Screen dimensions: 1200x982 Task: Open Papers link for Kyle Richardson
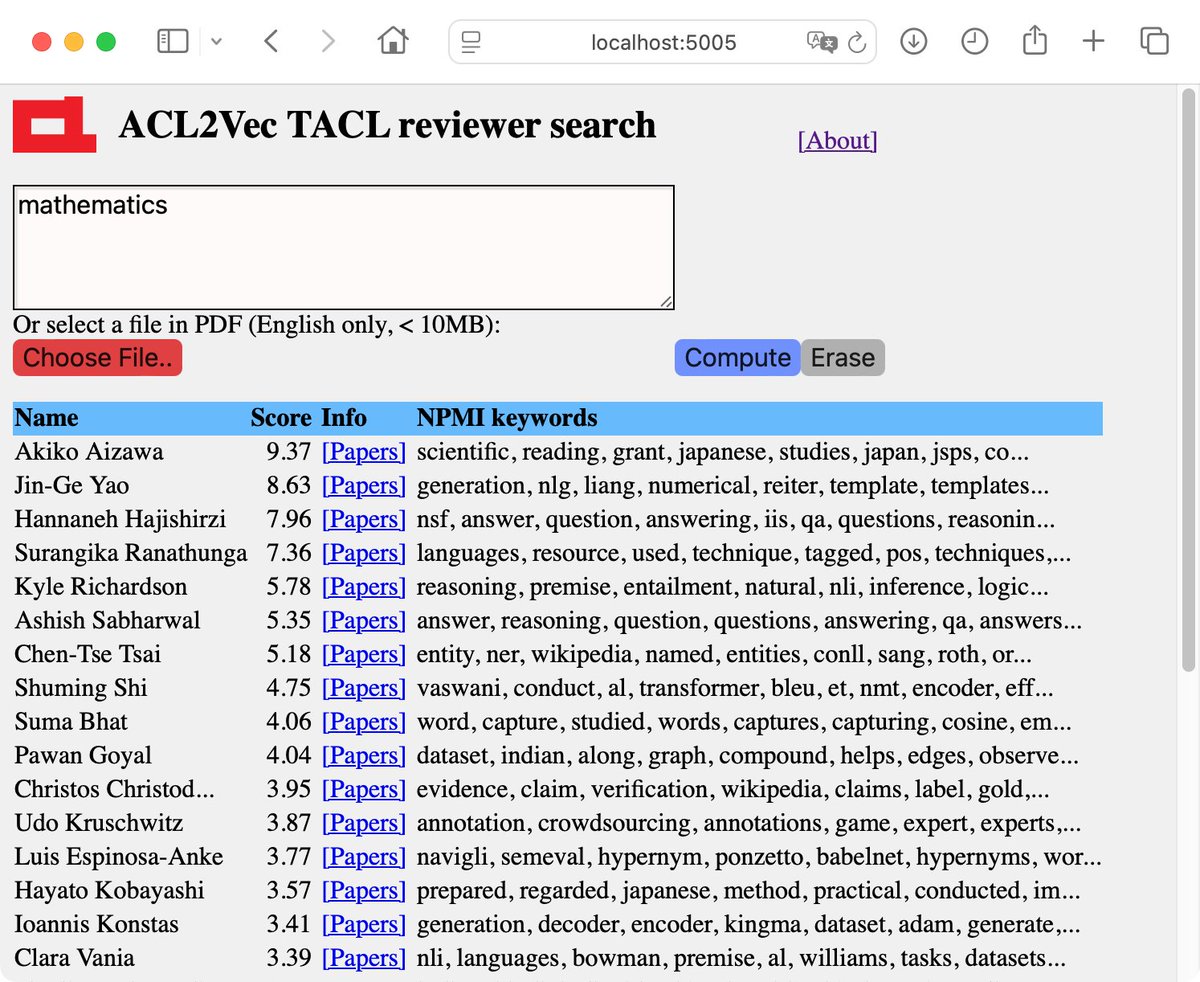click(x=364, y=587)
